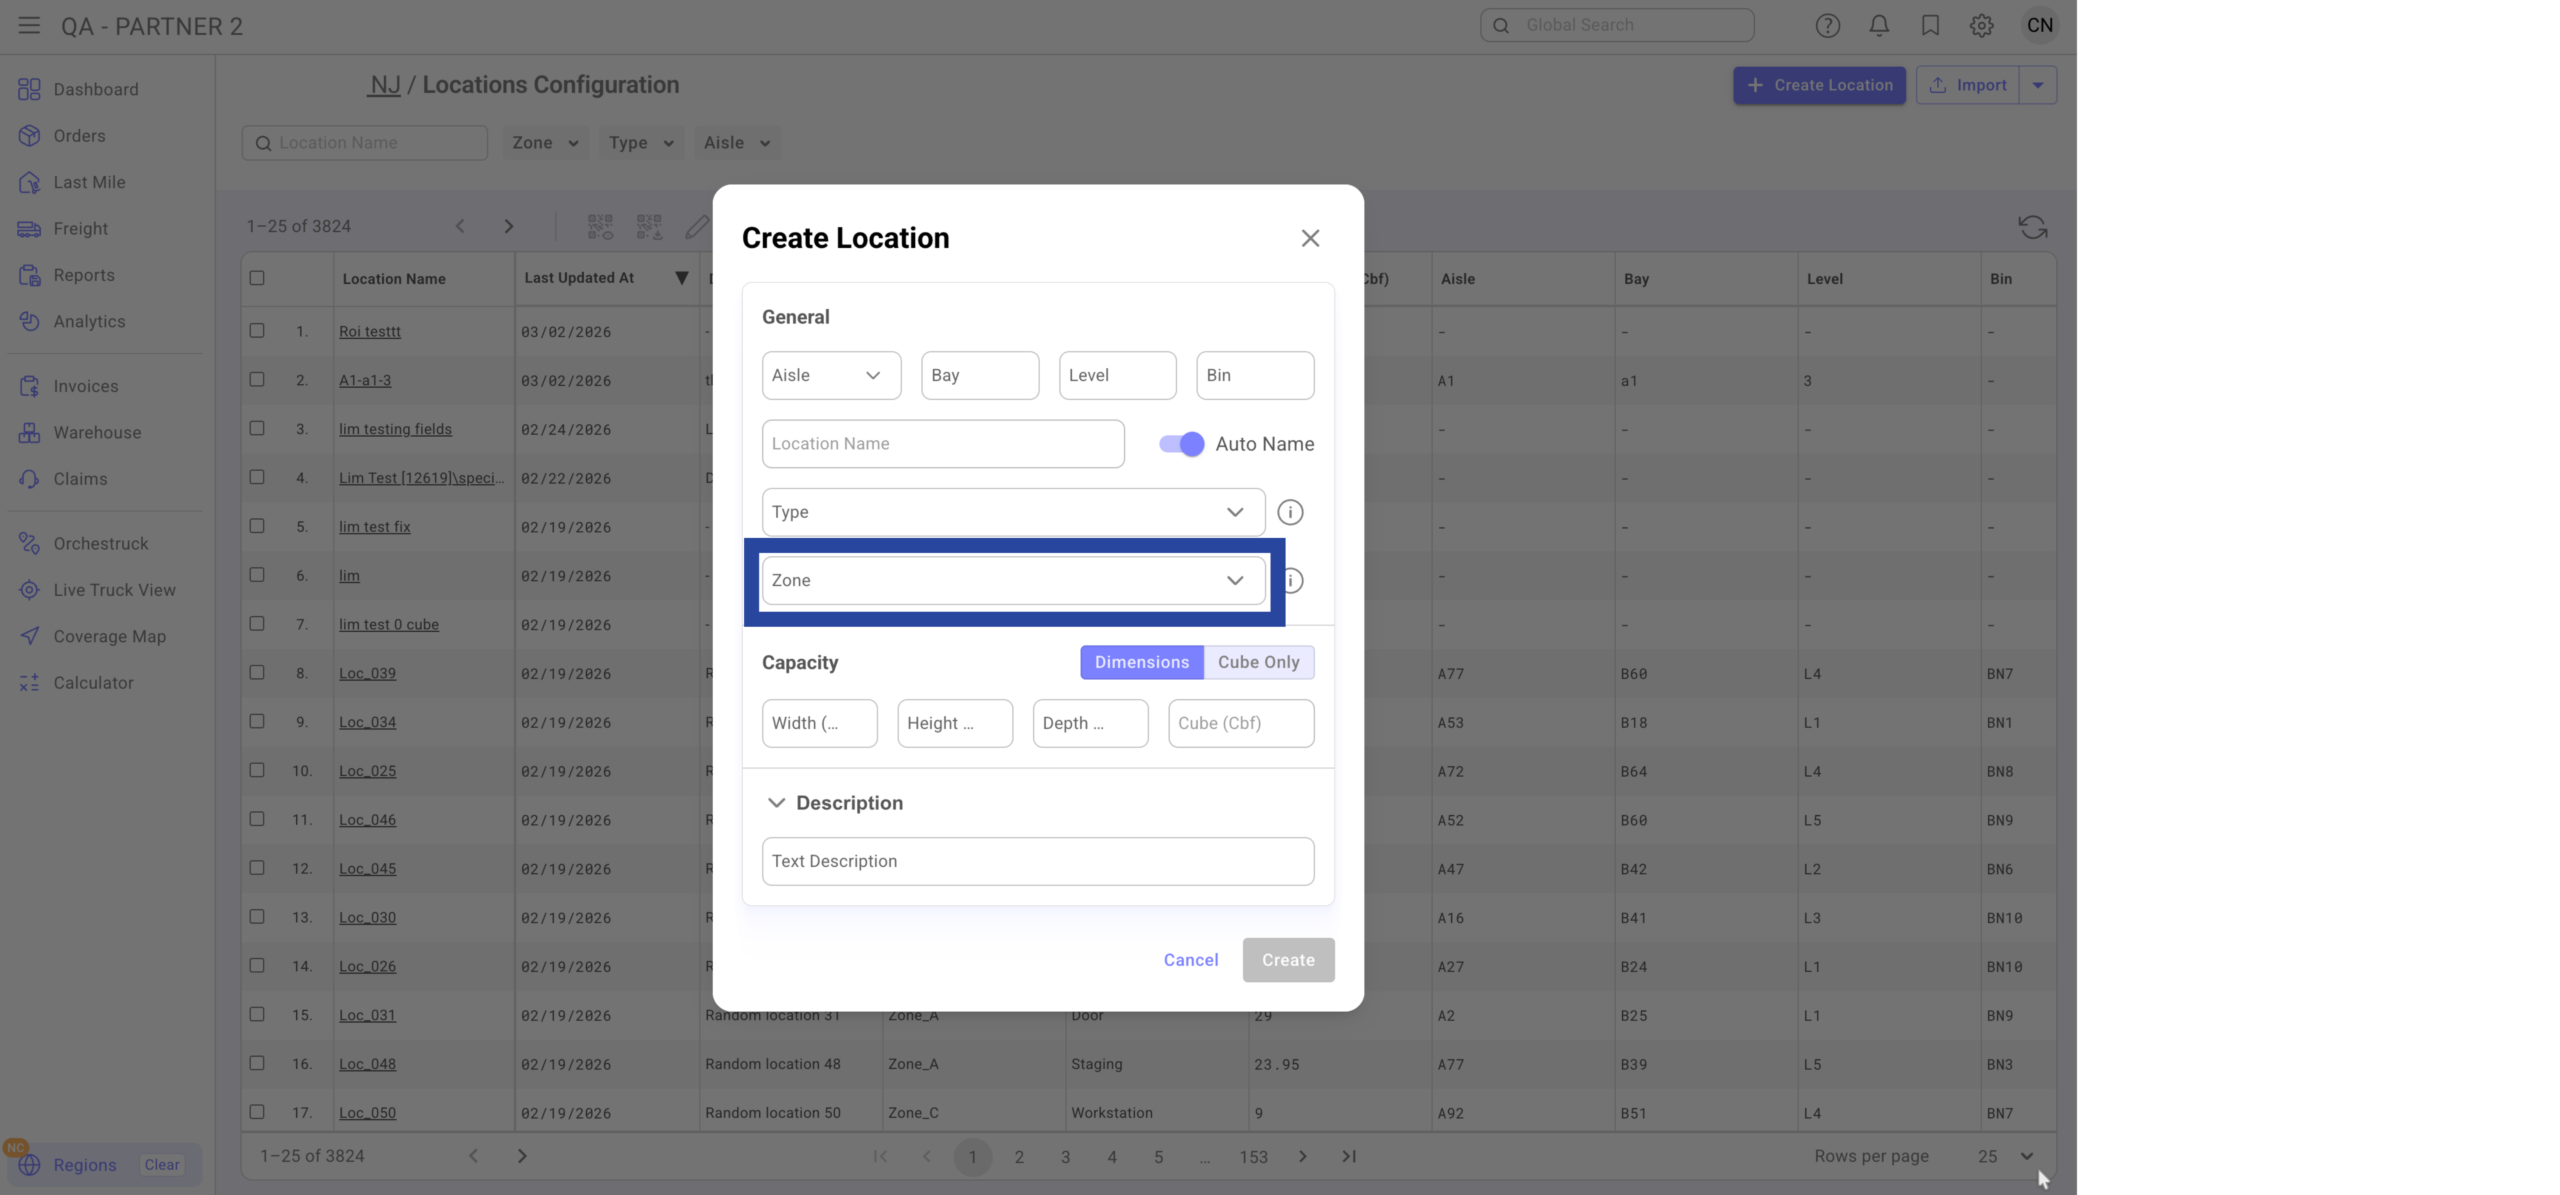2560x1195 pixels.
Task: Click the Type field info icon
Action: click(x=1290, y=512)
